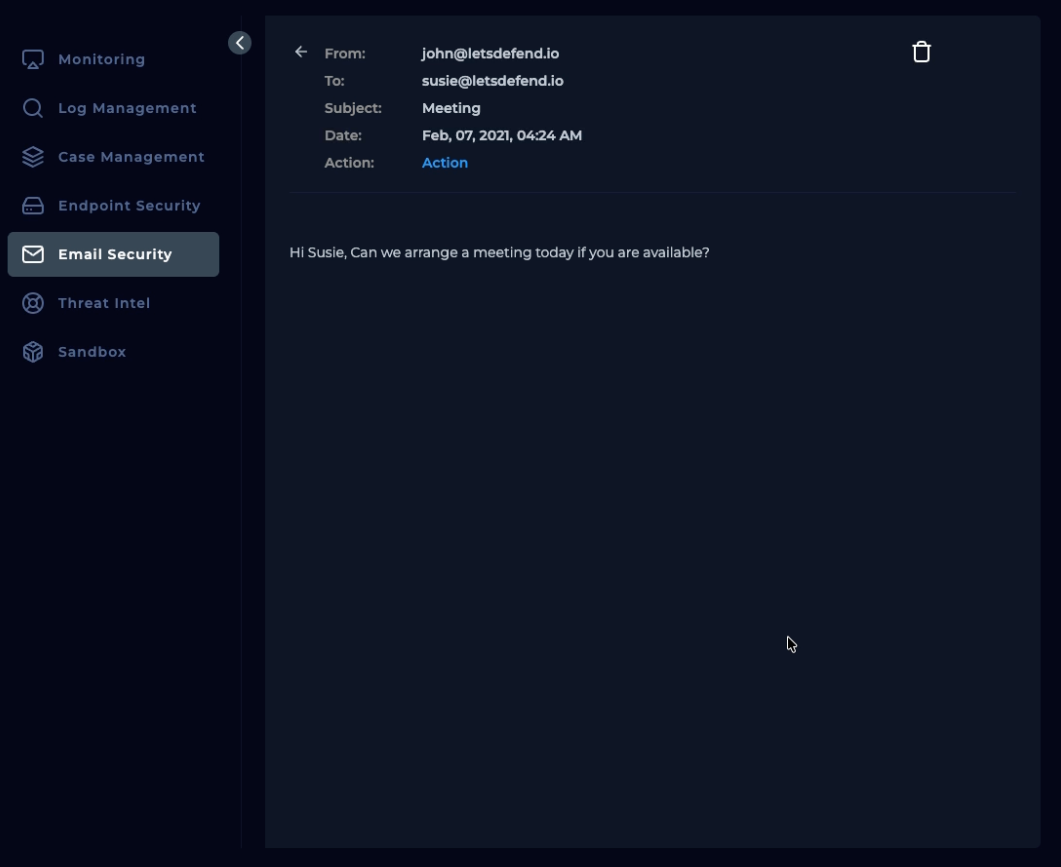Navigate to Case Management text entry
Viewport: 1061px width, 867px height.
pyautogui.click(x=131, y=157)
